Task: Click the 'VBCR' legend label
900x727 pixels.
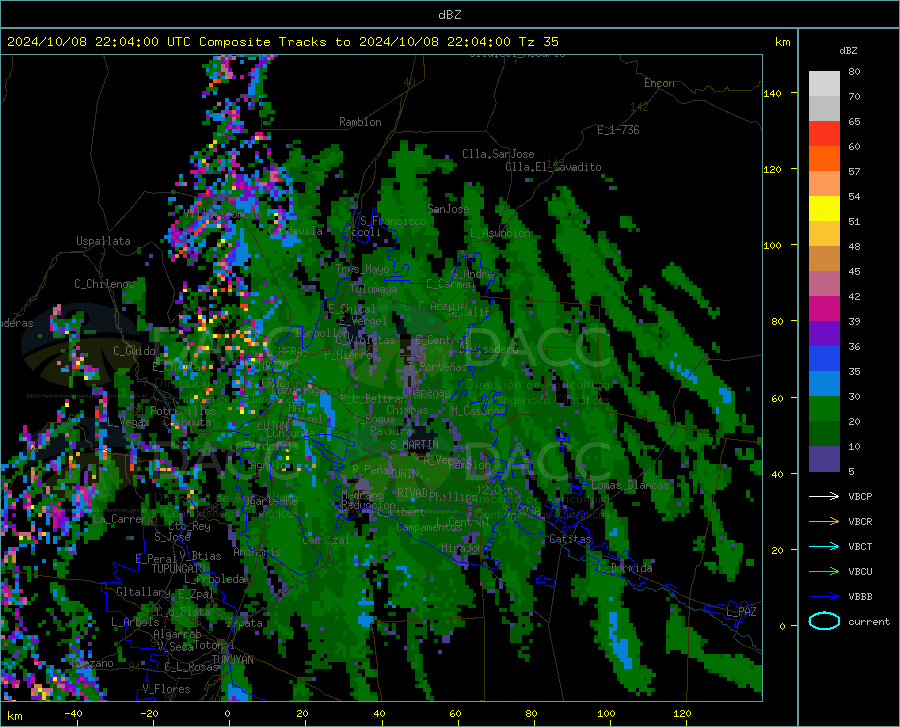Action: (x=860, y=522)
